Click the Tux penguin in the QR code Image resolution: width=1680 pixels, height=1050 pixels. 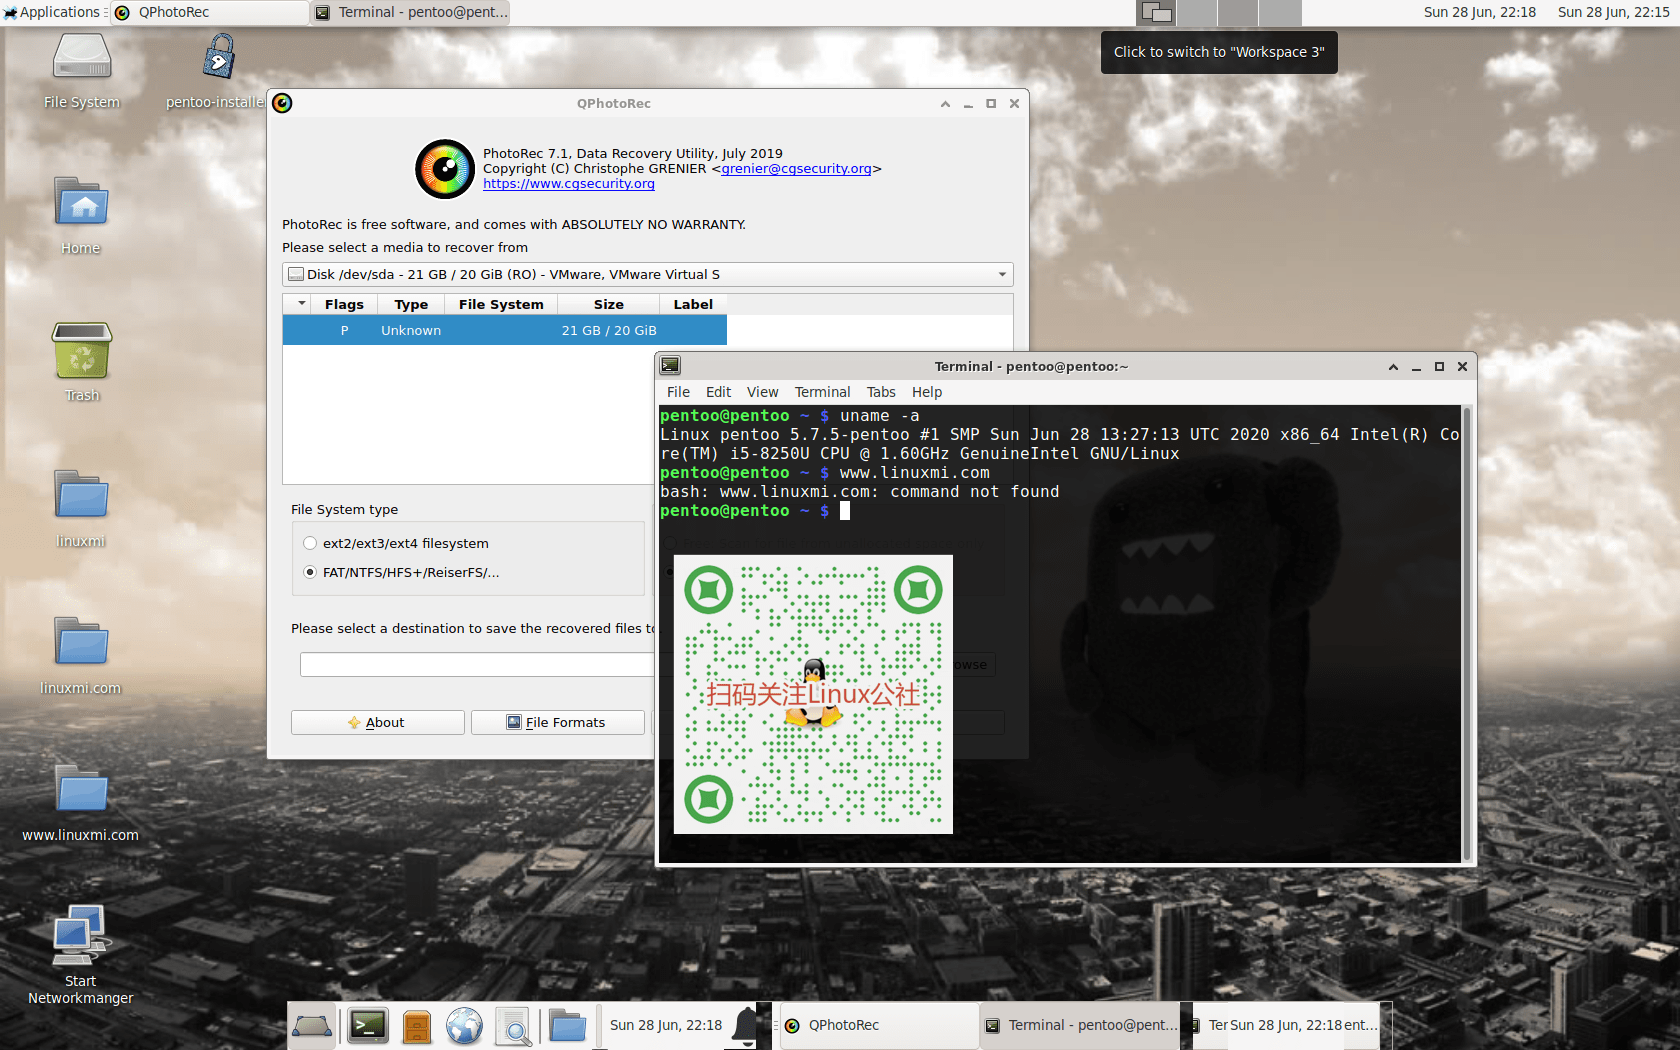[814, 692]
